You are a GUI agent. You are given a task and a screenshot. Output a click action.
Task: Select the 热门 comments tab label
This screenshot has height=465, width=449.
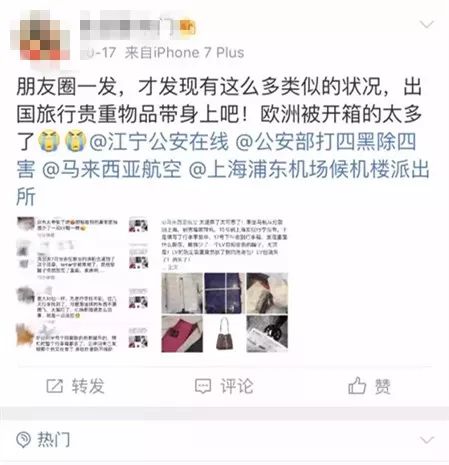[x=53, y=439]
